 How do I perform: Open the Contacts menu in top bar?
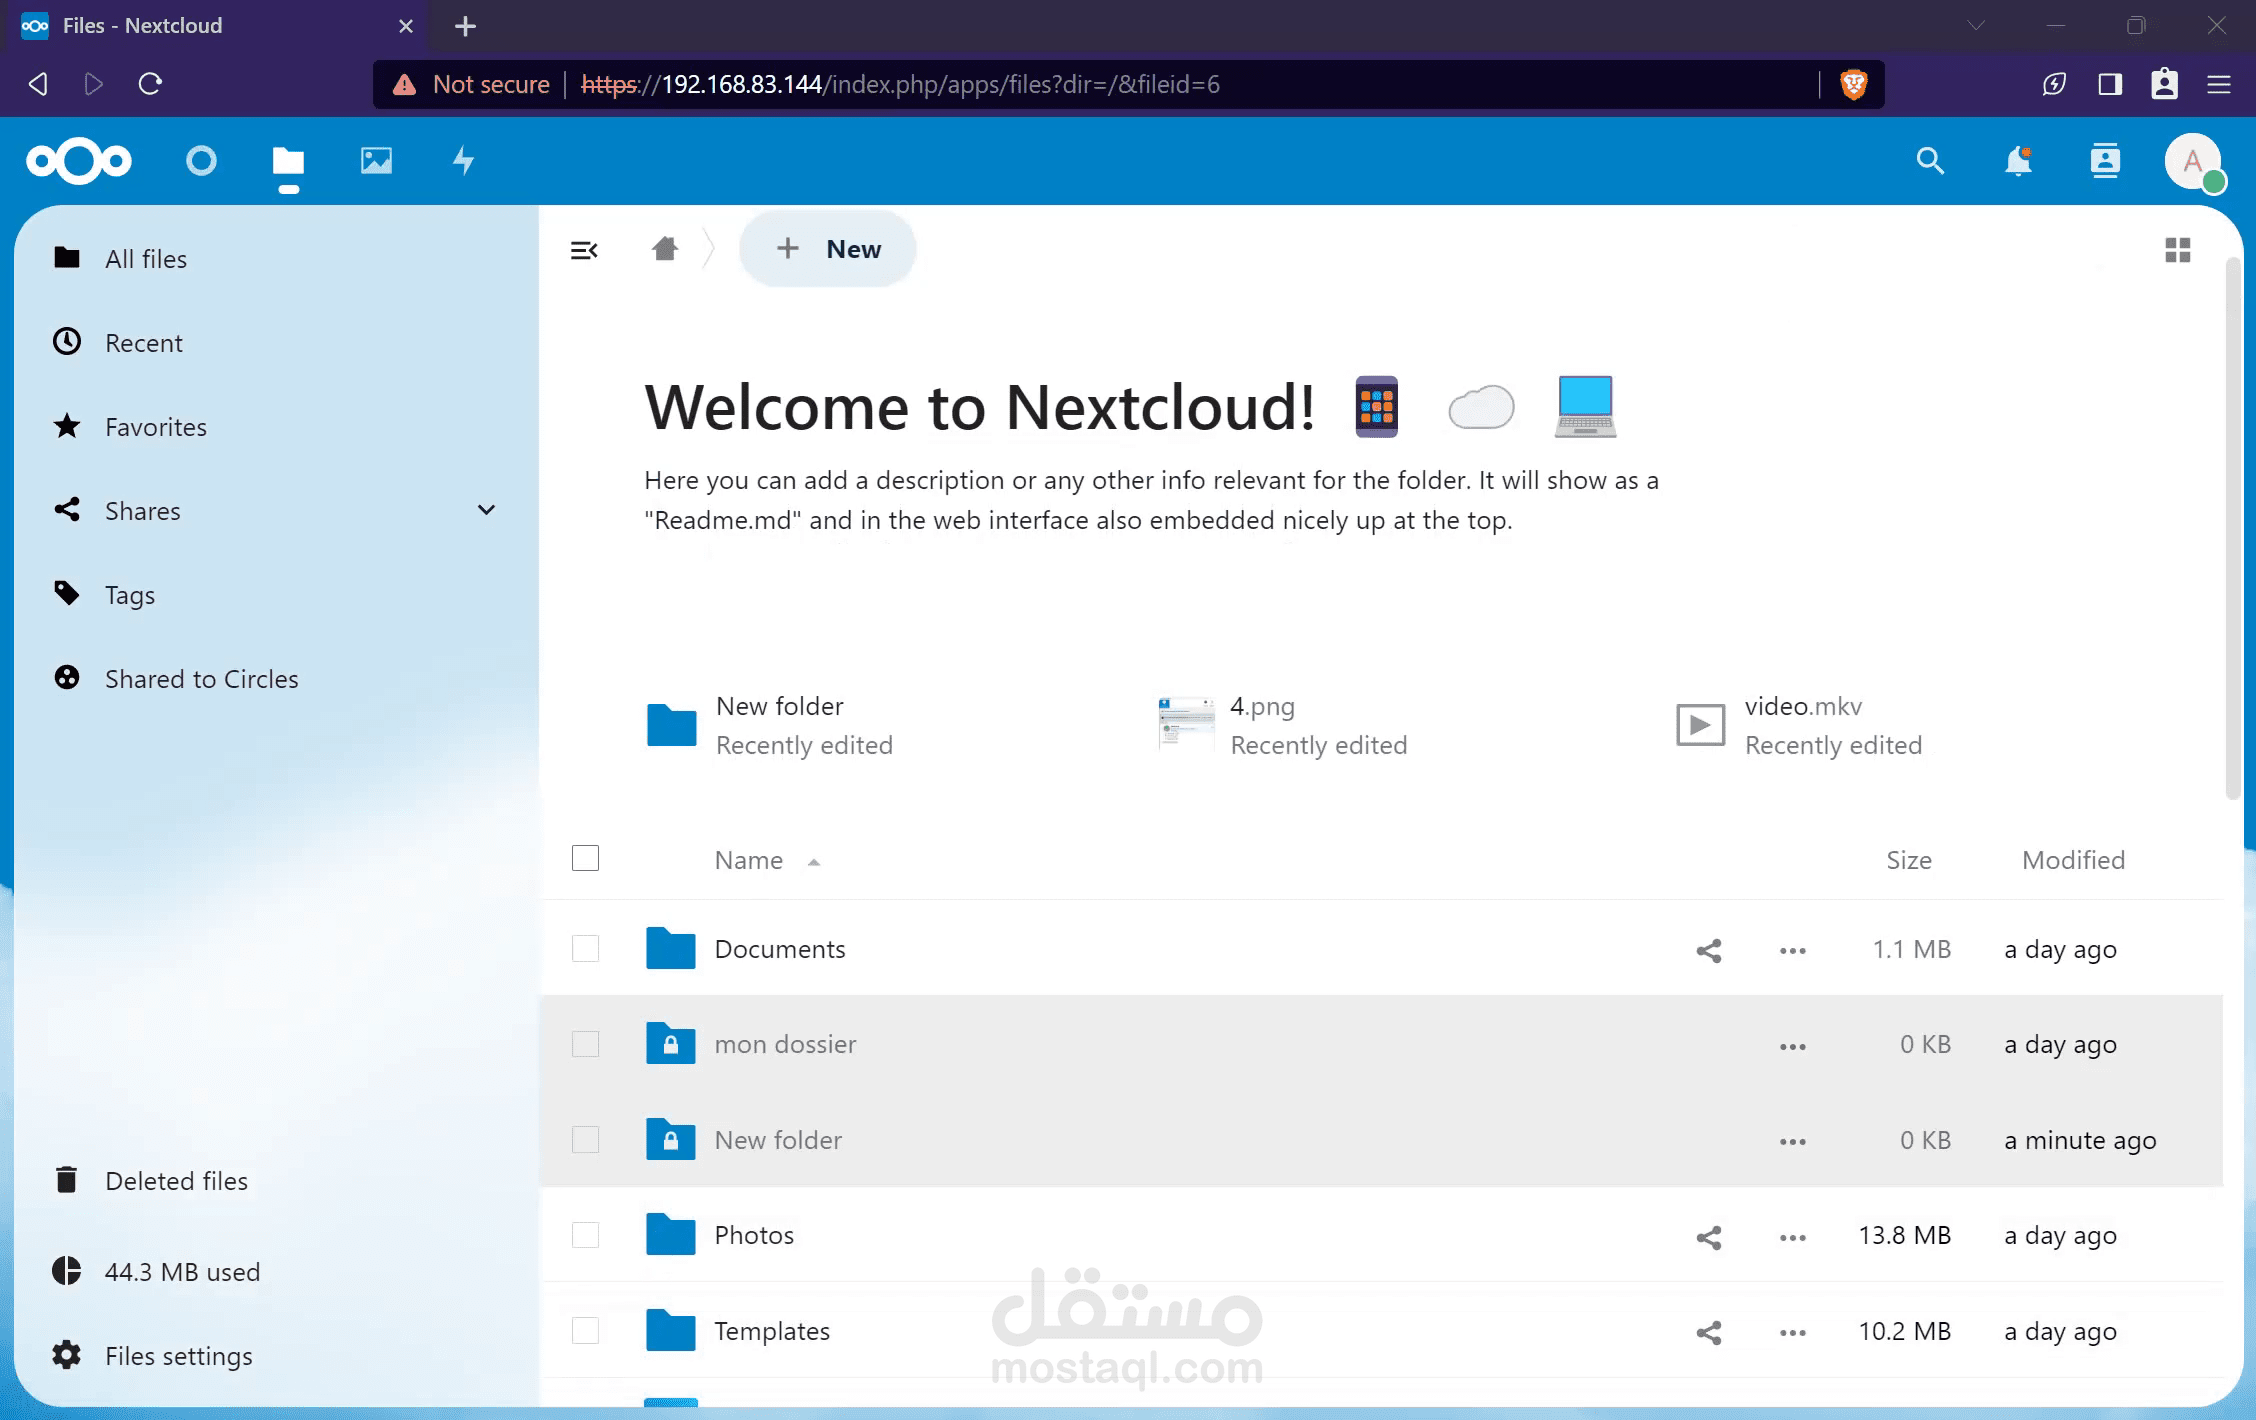pos(2105,161)
